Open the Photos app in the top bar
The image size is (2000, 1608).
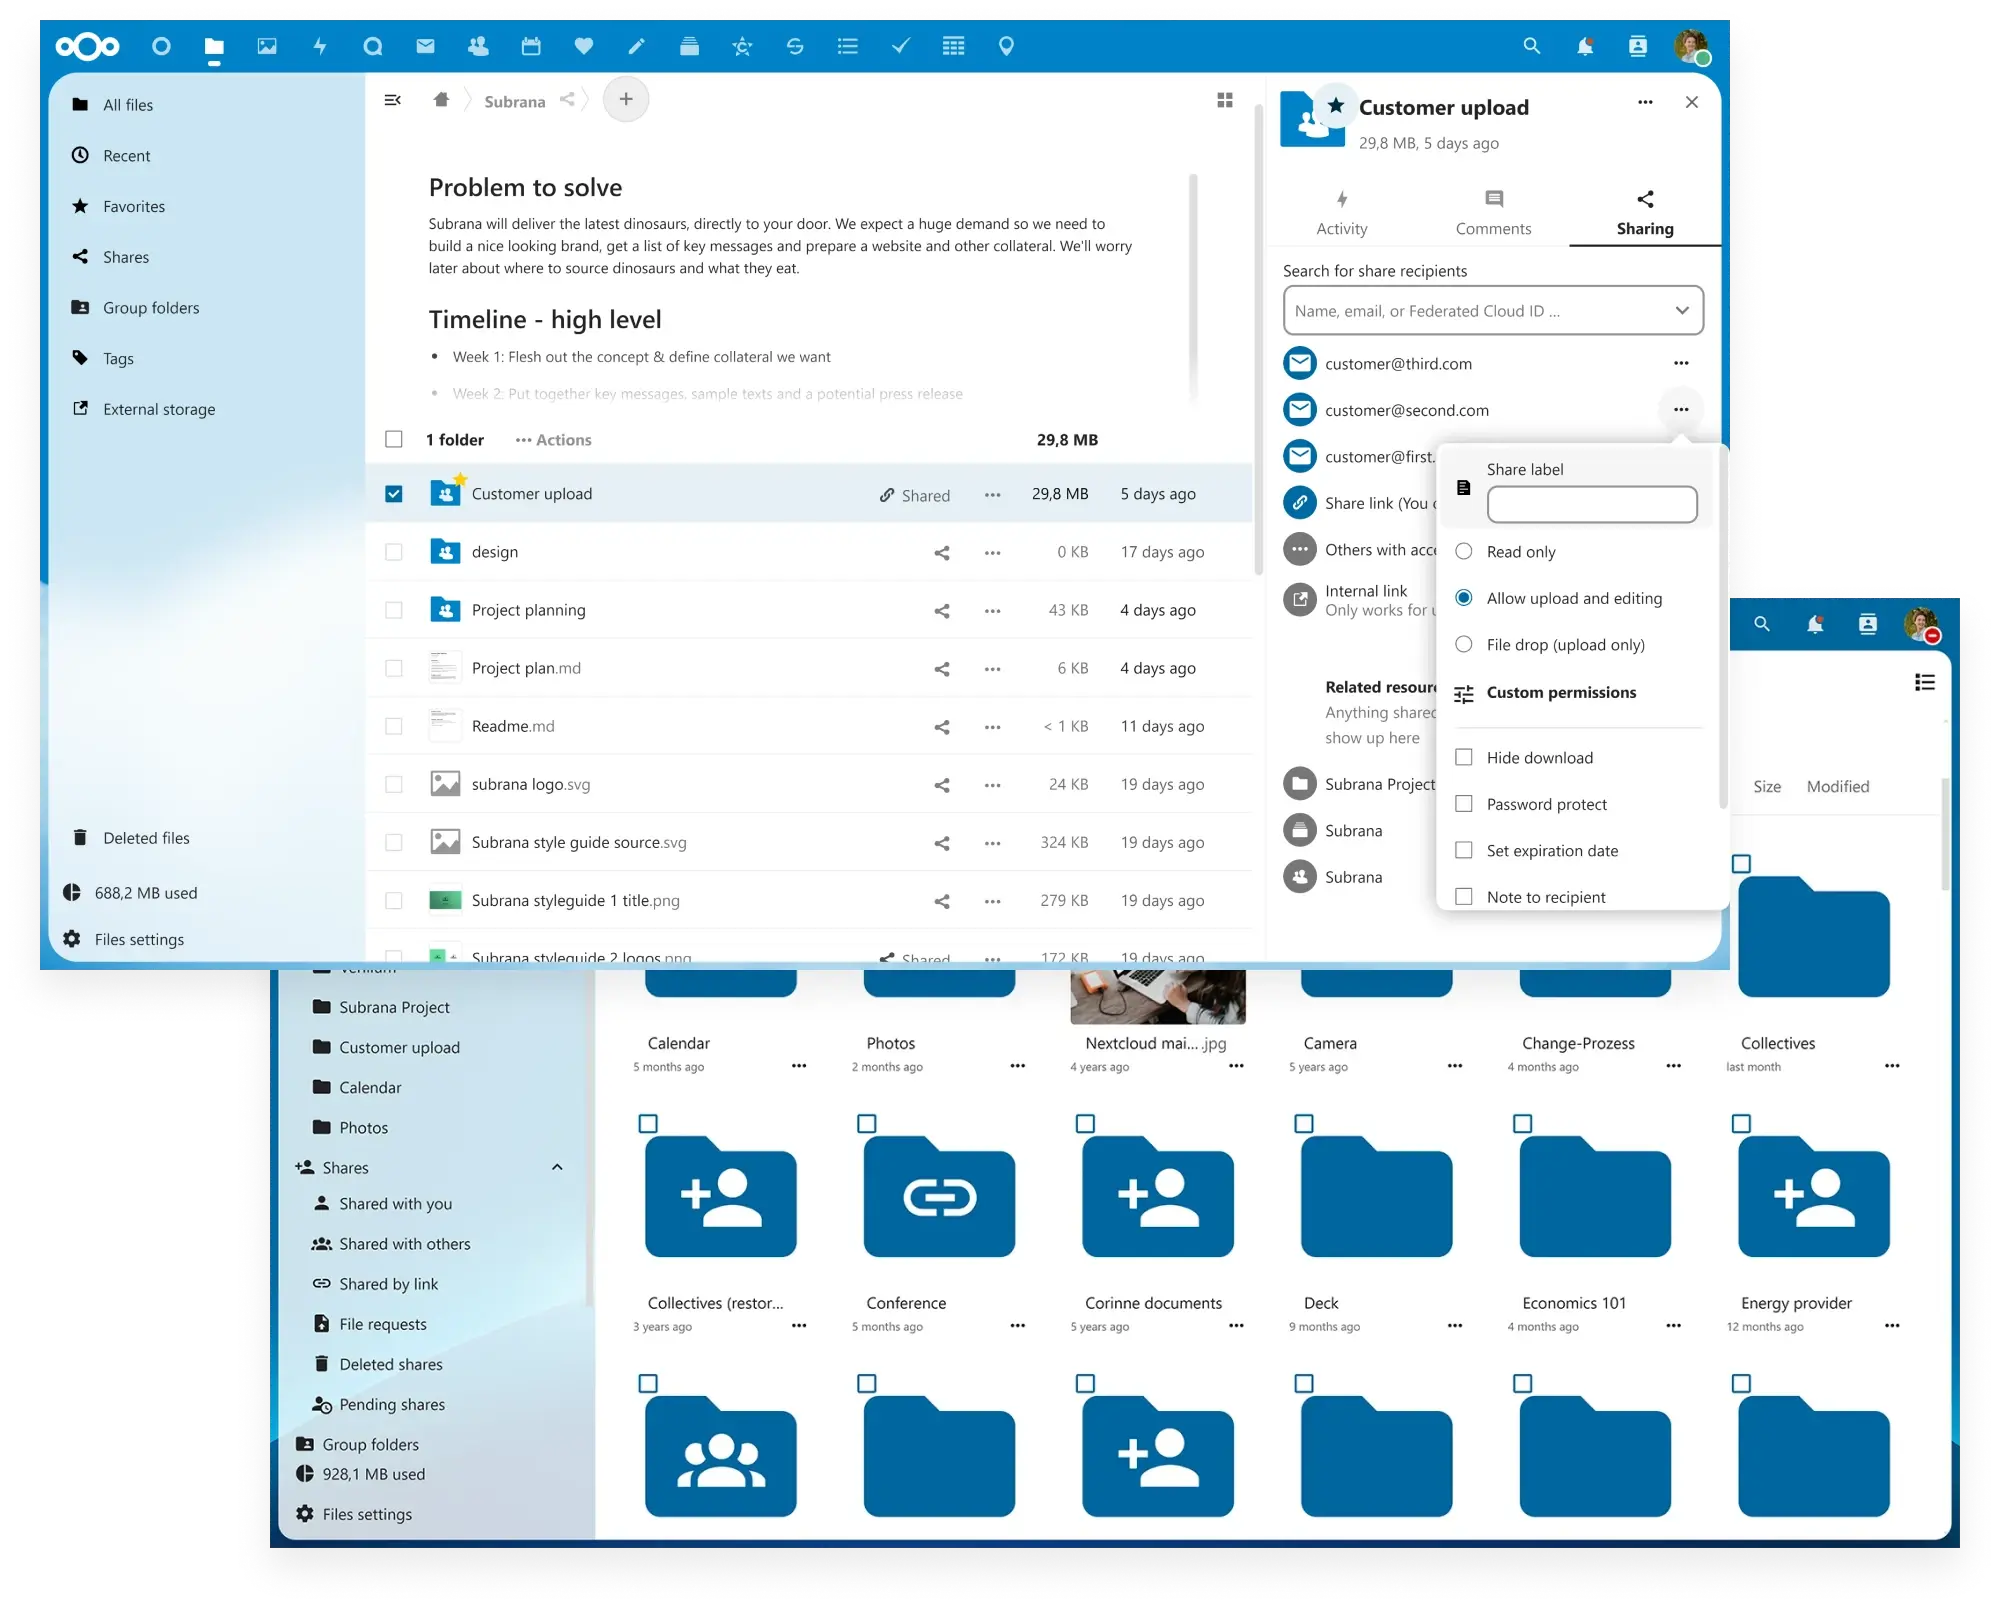click(267, 46)
